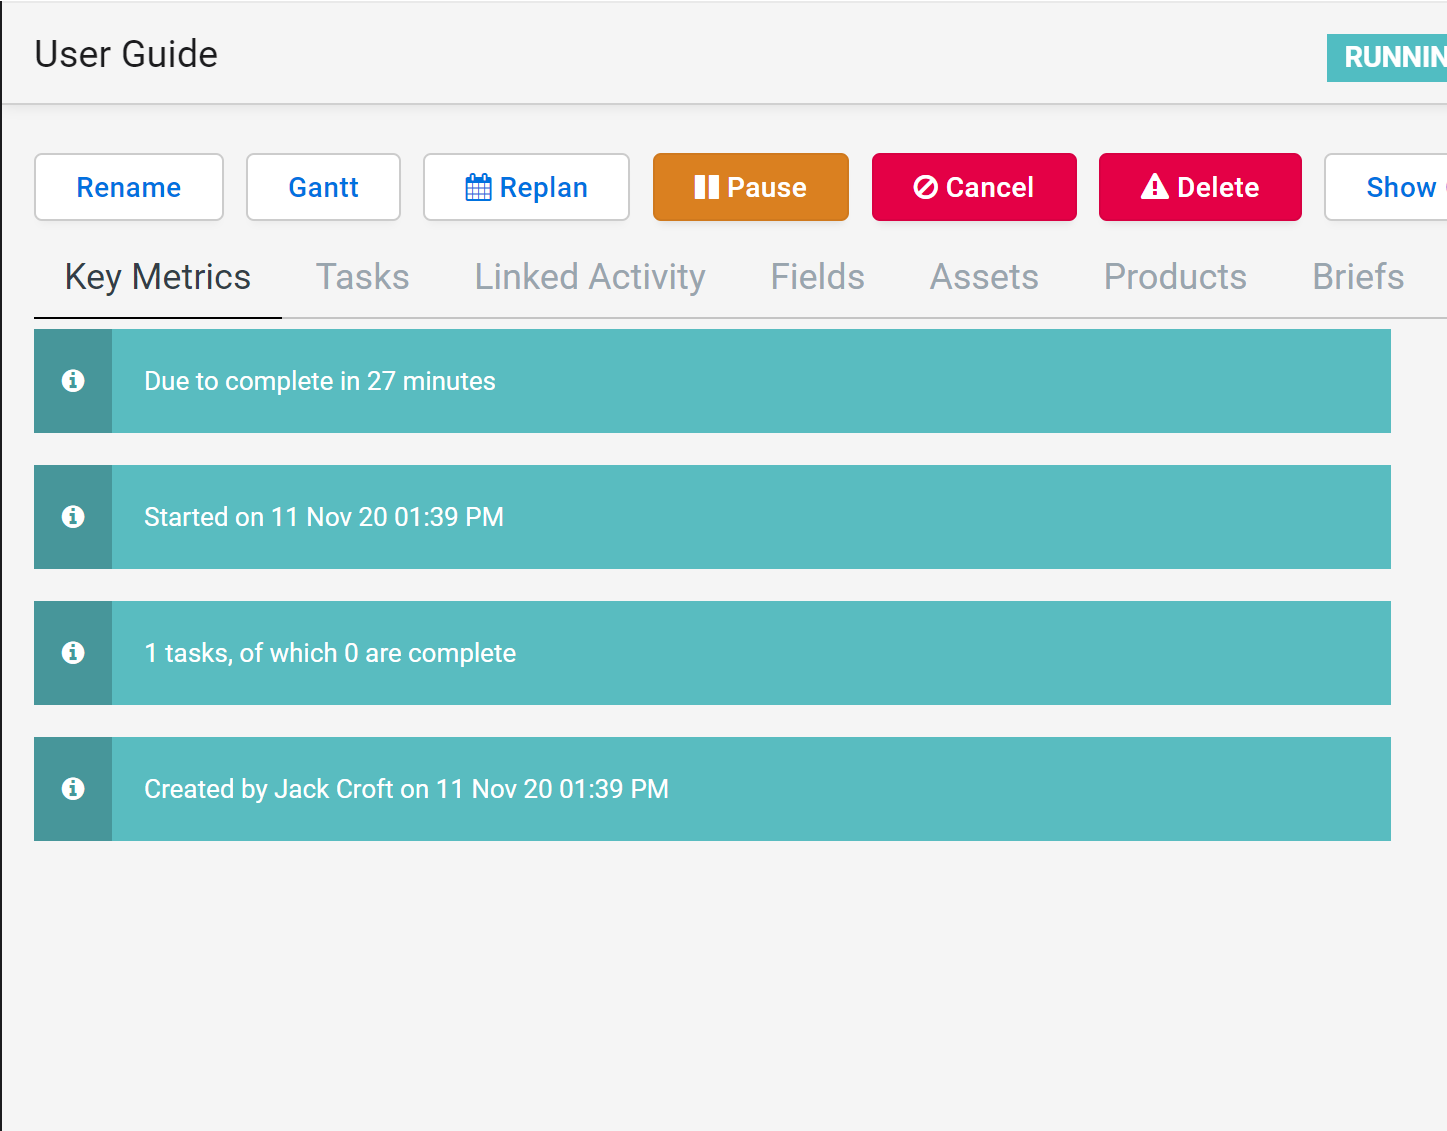Switch to the Briefs tab
1447x1131 pixels.
1357,277
